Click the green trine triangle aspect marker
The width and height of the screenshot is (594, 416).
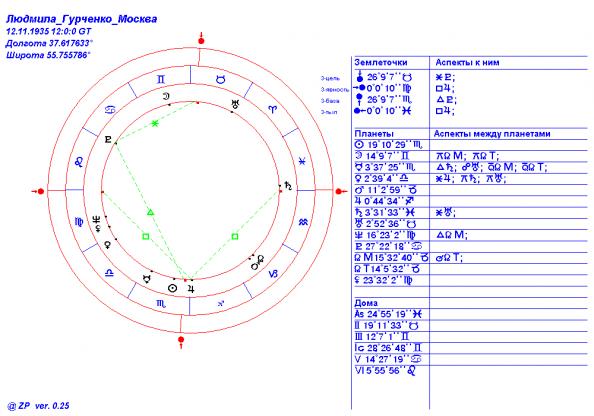pos(150,212)
